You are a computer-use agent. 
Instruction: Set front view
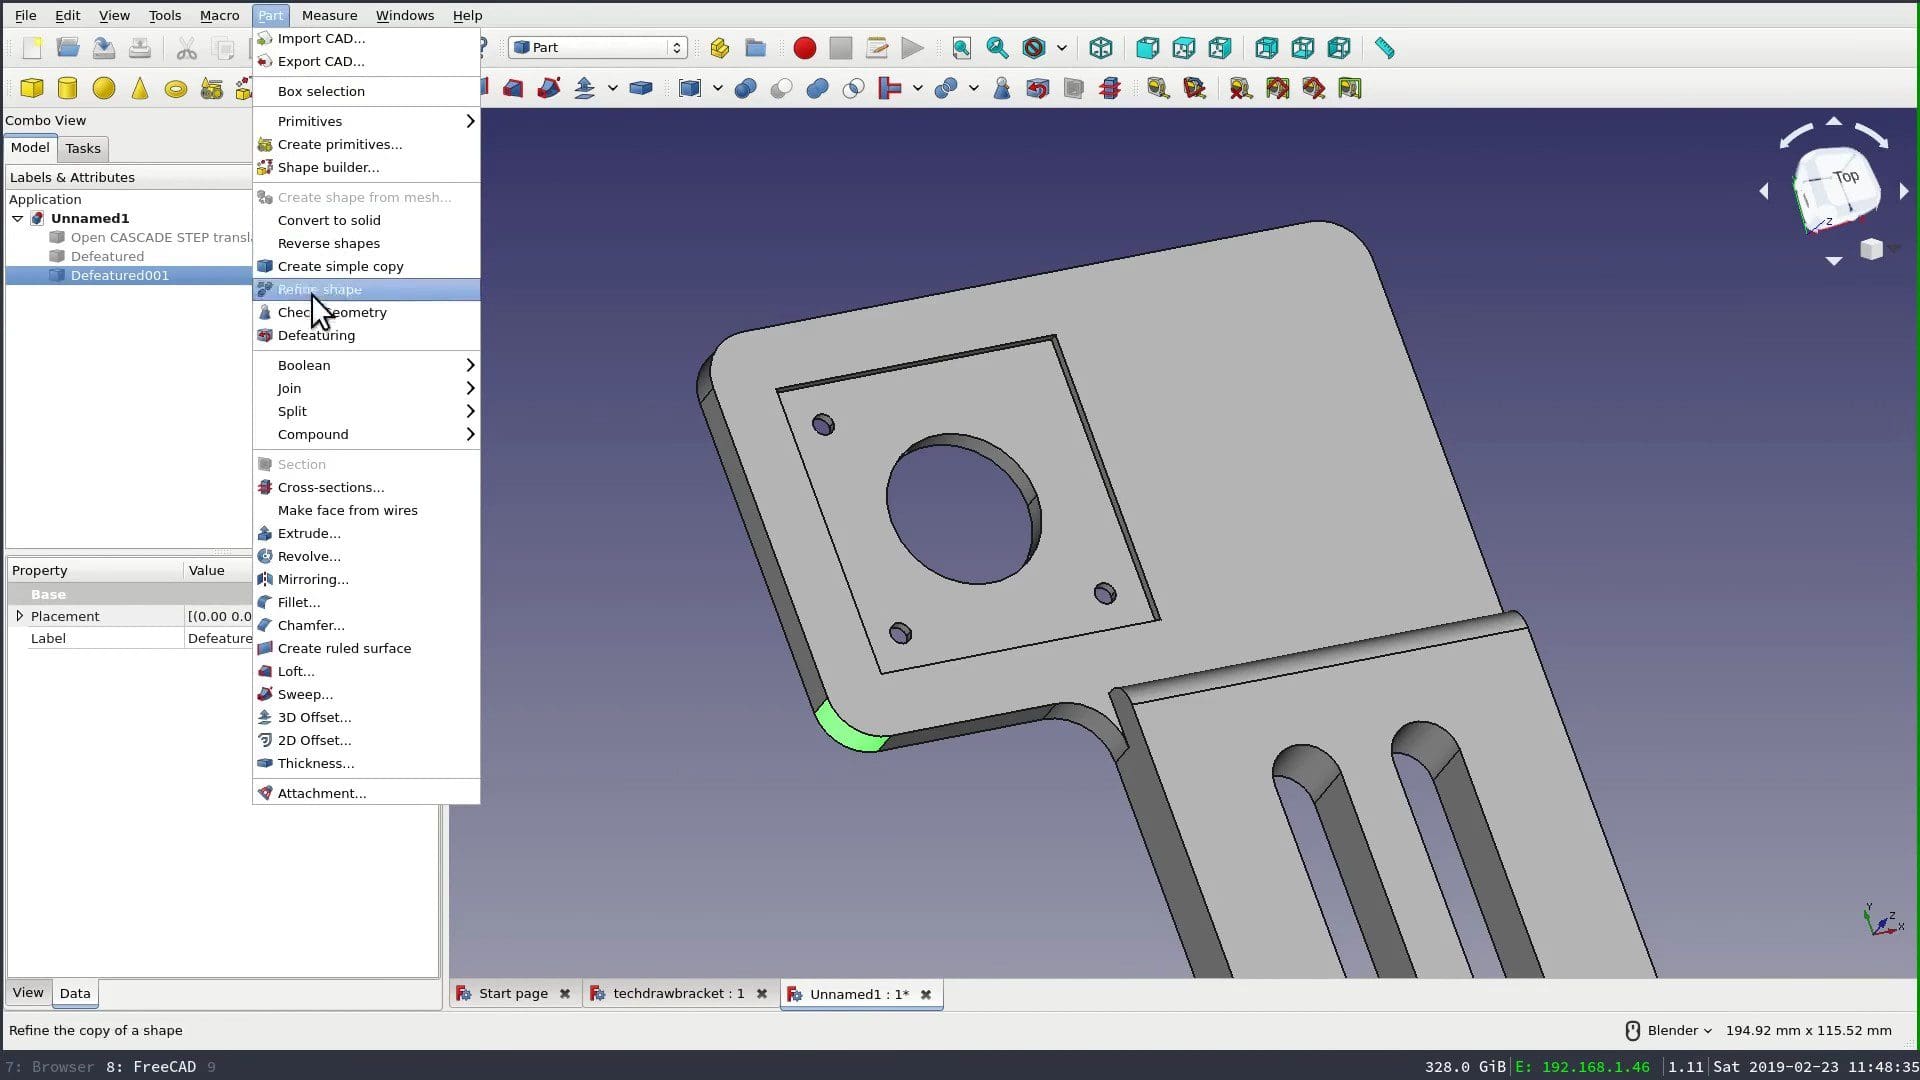[1147, 48]
